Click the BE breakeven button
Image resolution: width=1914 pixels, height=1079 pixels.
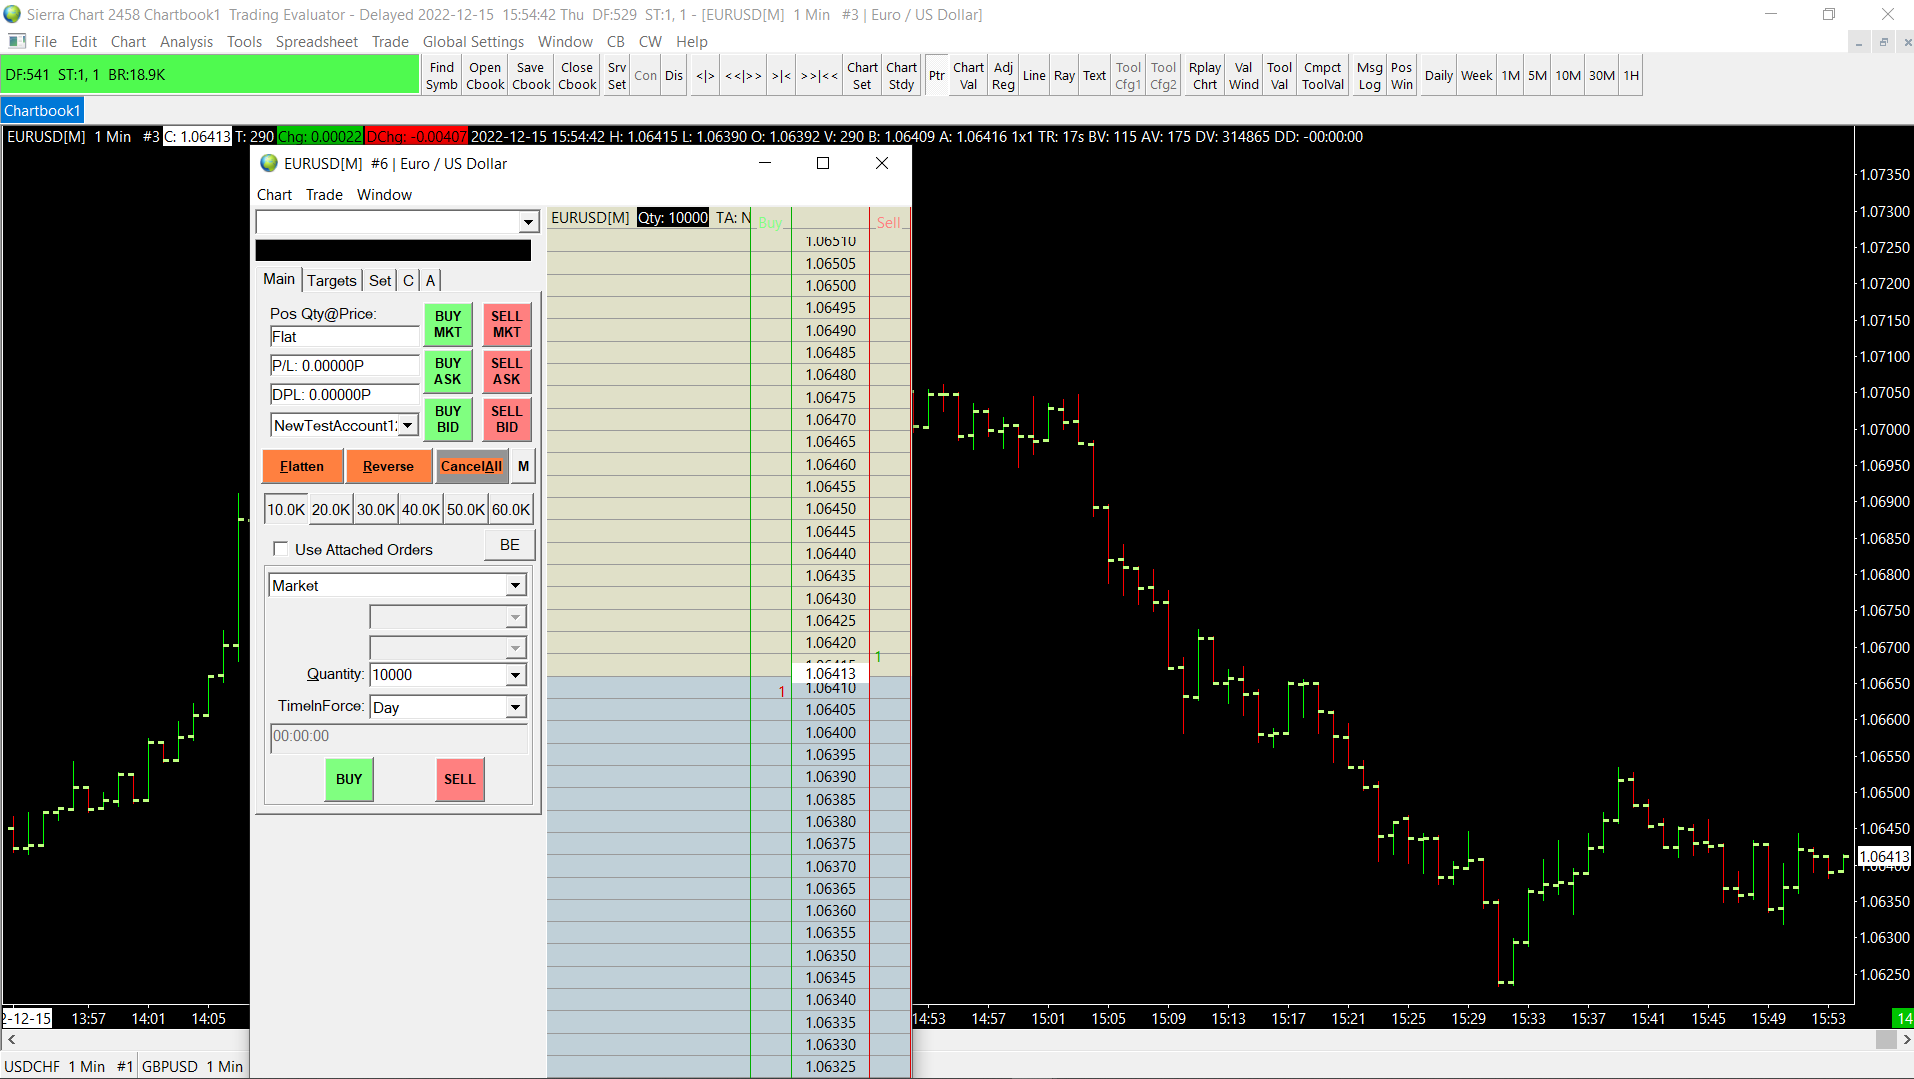coord(510,545)
